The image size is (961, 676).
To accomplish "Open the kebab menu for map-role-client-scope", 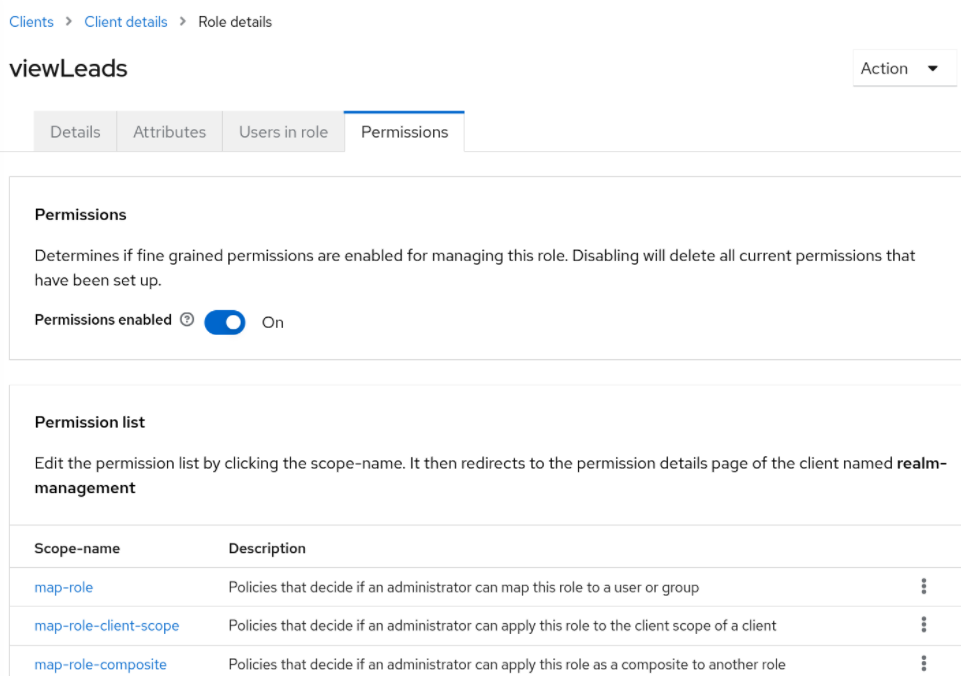I will tap(922, 625).
